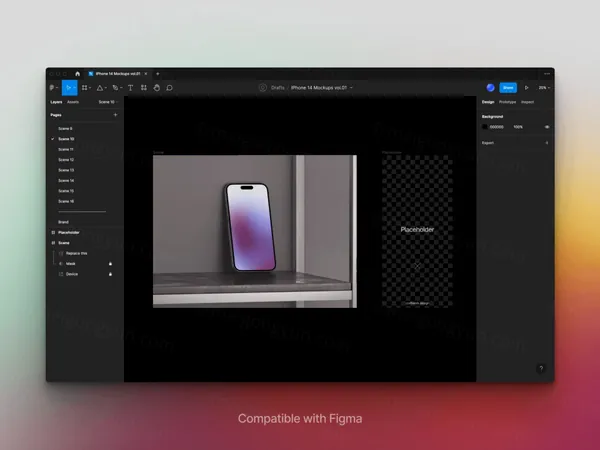Select the Scene 12 page
Viewport: 600px width, 450px height.
pos(66,160)
